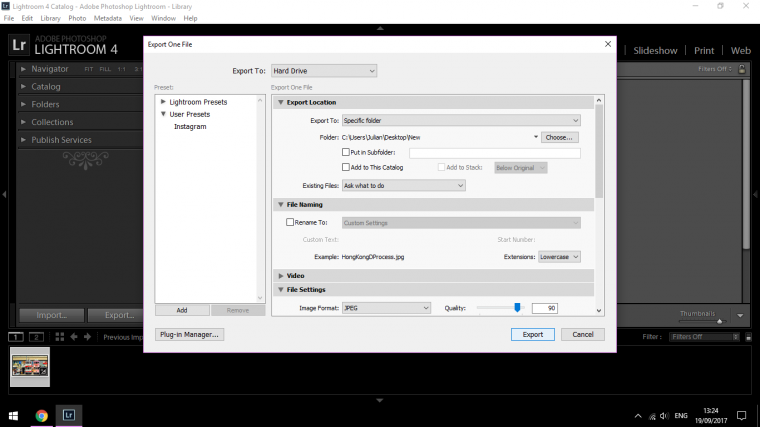The height and width of the screenshot is (427, 760).
Task: Click Lightroom taskbar icon
Action: coord(68,415)
